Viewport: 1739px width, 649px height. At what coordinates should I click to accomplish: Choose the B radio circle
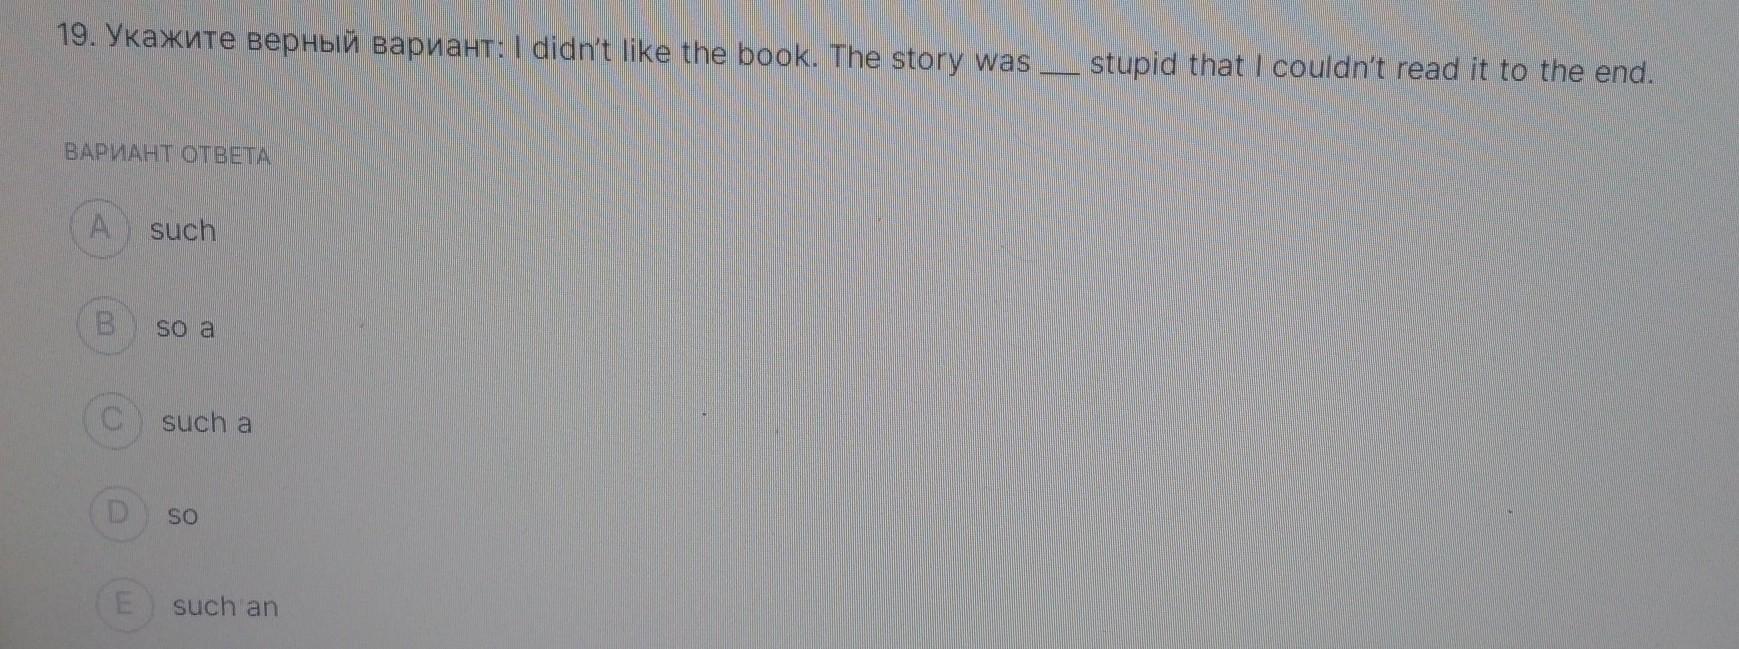pyautogui.click(x=105, y=326)
